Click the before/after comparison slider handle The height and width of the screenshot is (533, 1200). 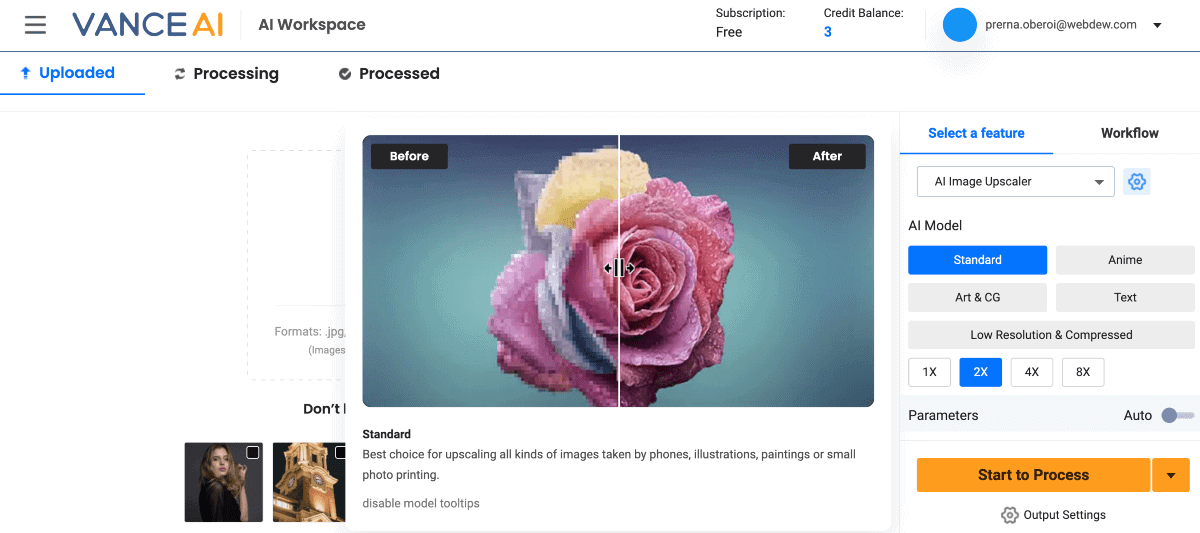click(x=619, y=268)
